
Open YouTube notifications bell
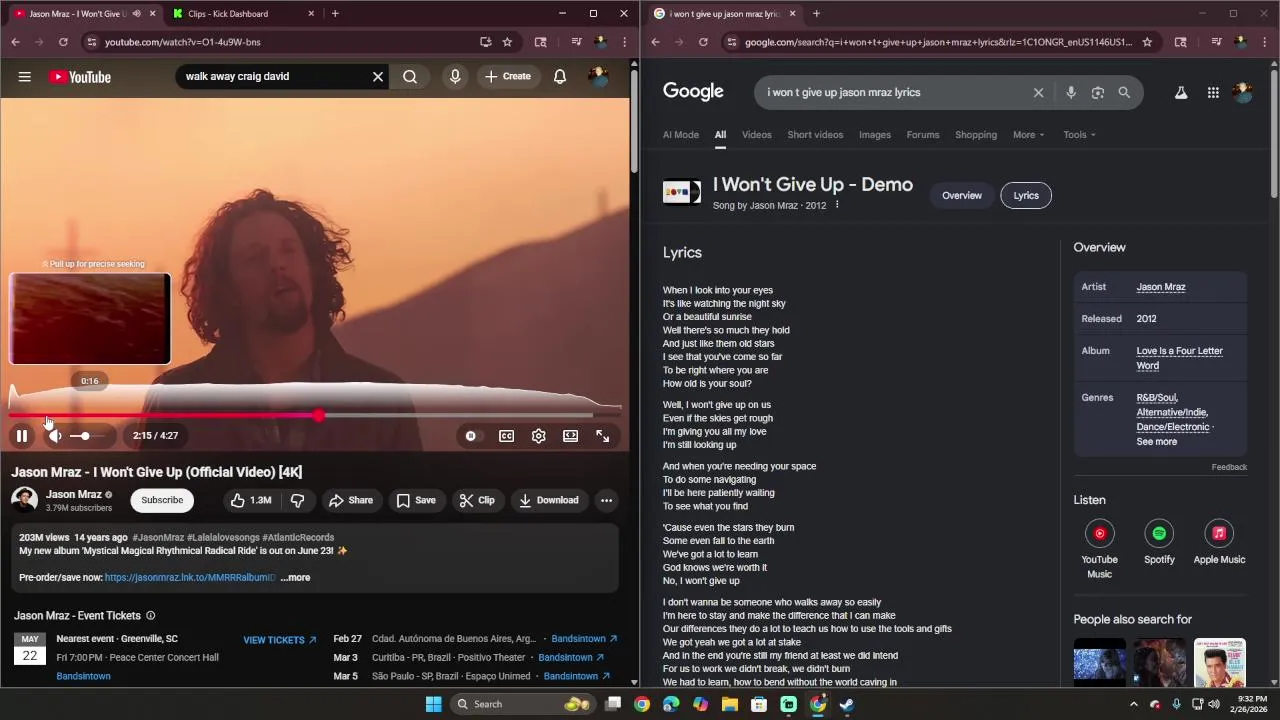(560, 77)
